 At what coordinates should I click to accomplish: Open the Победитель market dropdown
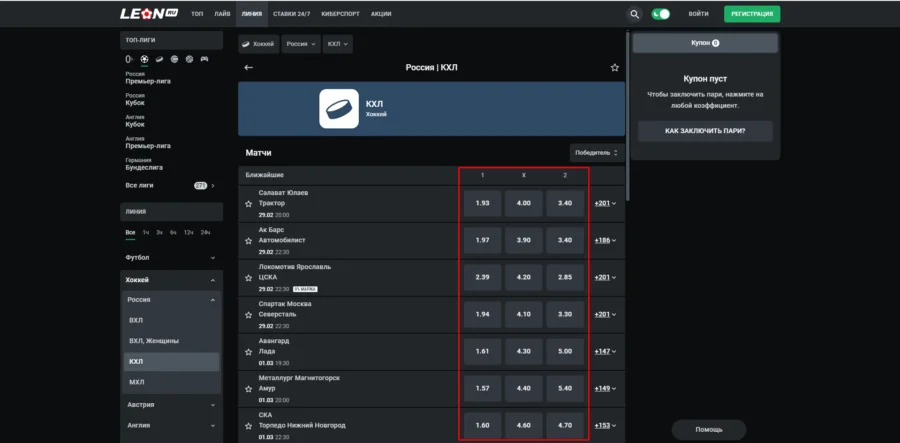(x=596, y=153)
